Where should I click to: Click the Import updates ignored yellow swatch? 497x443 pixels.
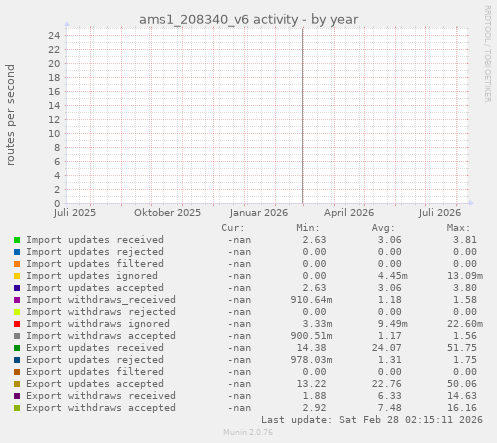click(x=17, y=276)
